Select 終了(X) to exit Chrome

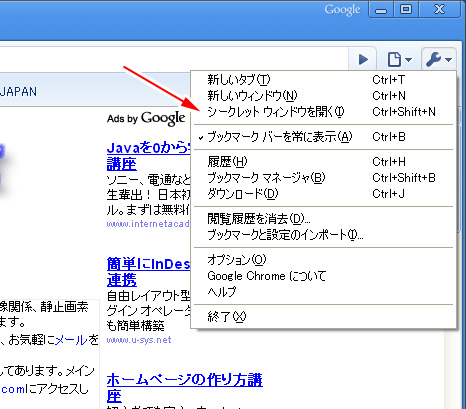(323, 317)
